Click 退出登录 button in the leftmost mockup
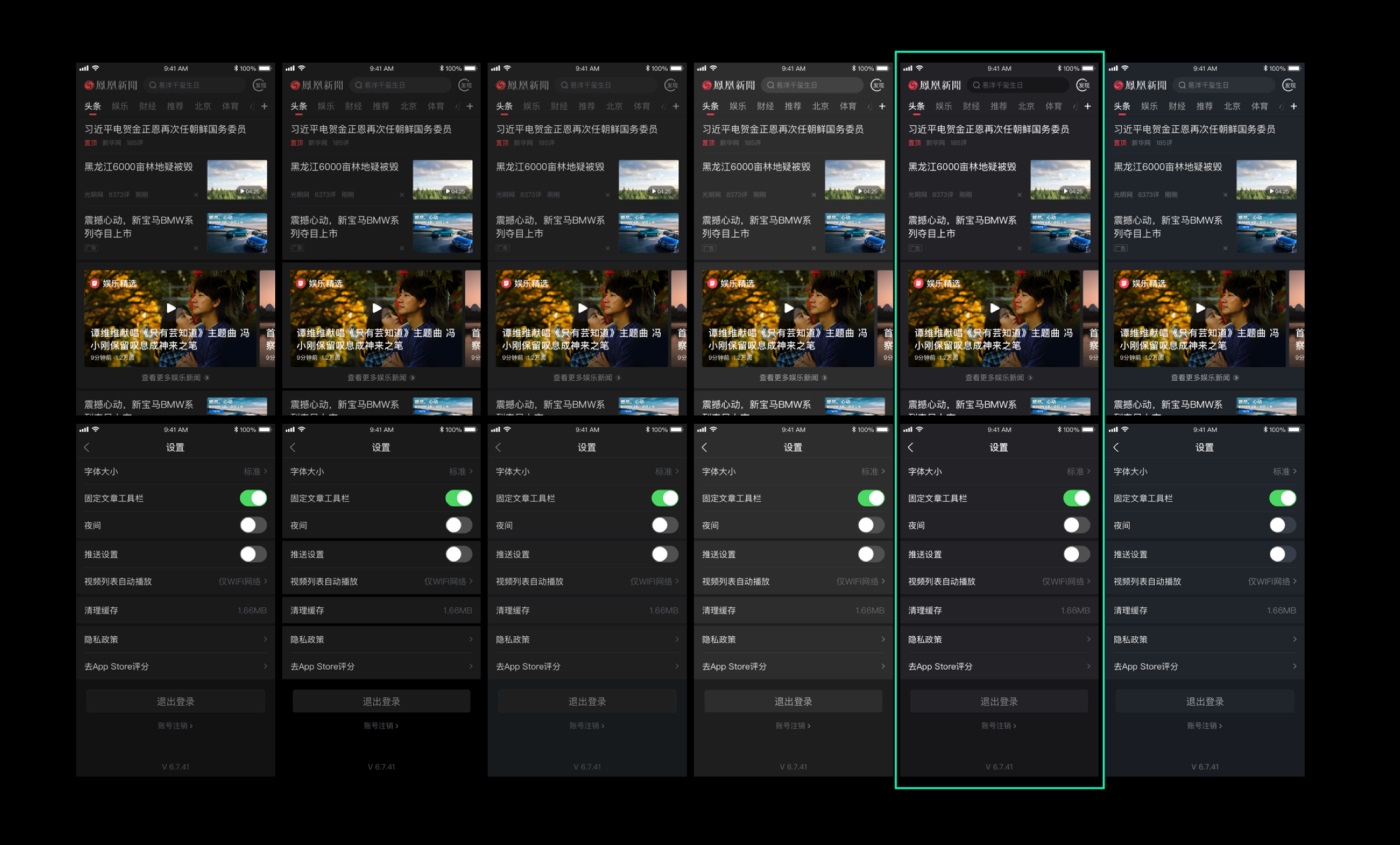The image size is (1400, 845). 175,701
